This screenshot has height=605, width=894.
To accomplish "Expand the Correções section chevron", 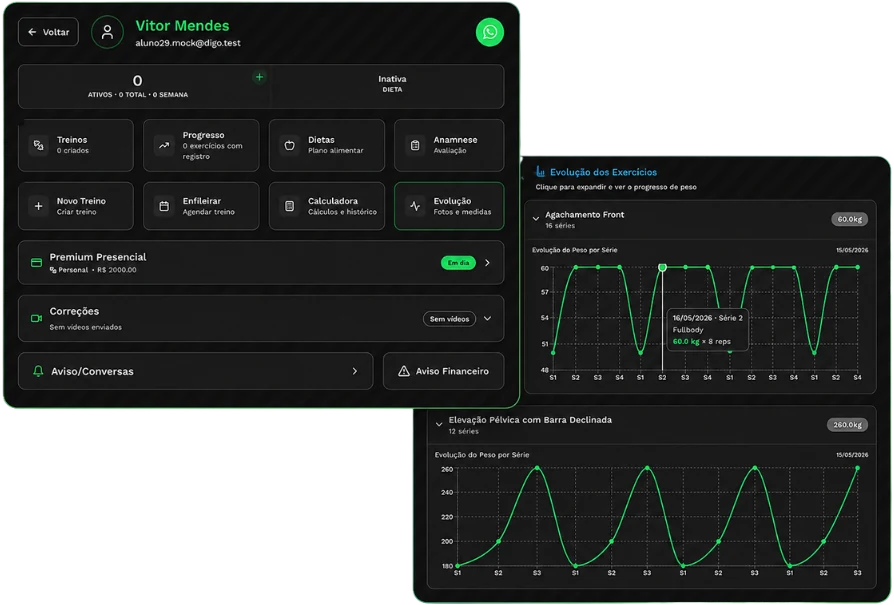I will [487, 318].
